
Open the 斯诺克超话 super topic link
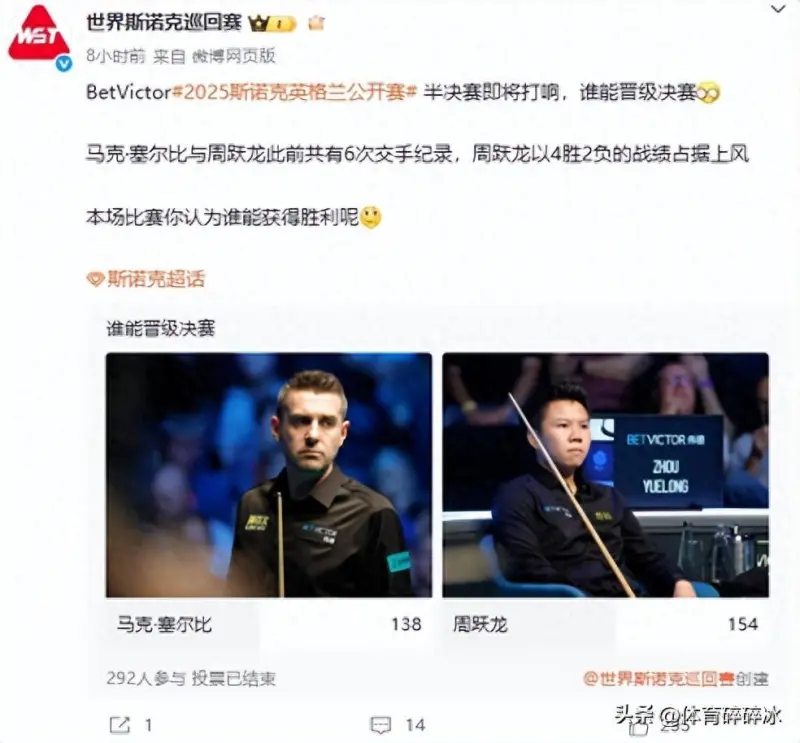[x=156, y=279]
